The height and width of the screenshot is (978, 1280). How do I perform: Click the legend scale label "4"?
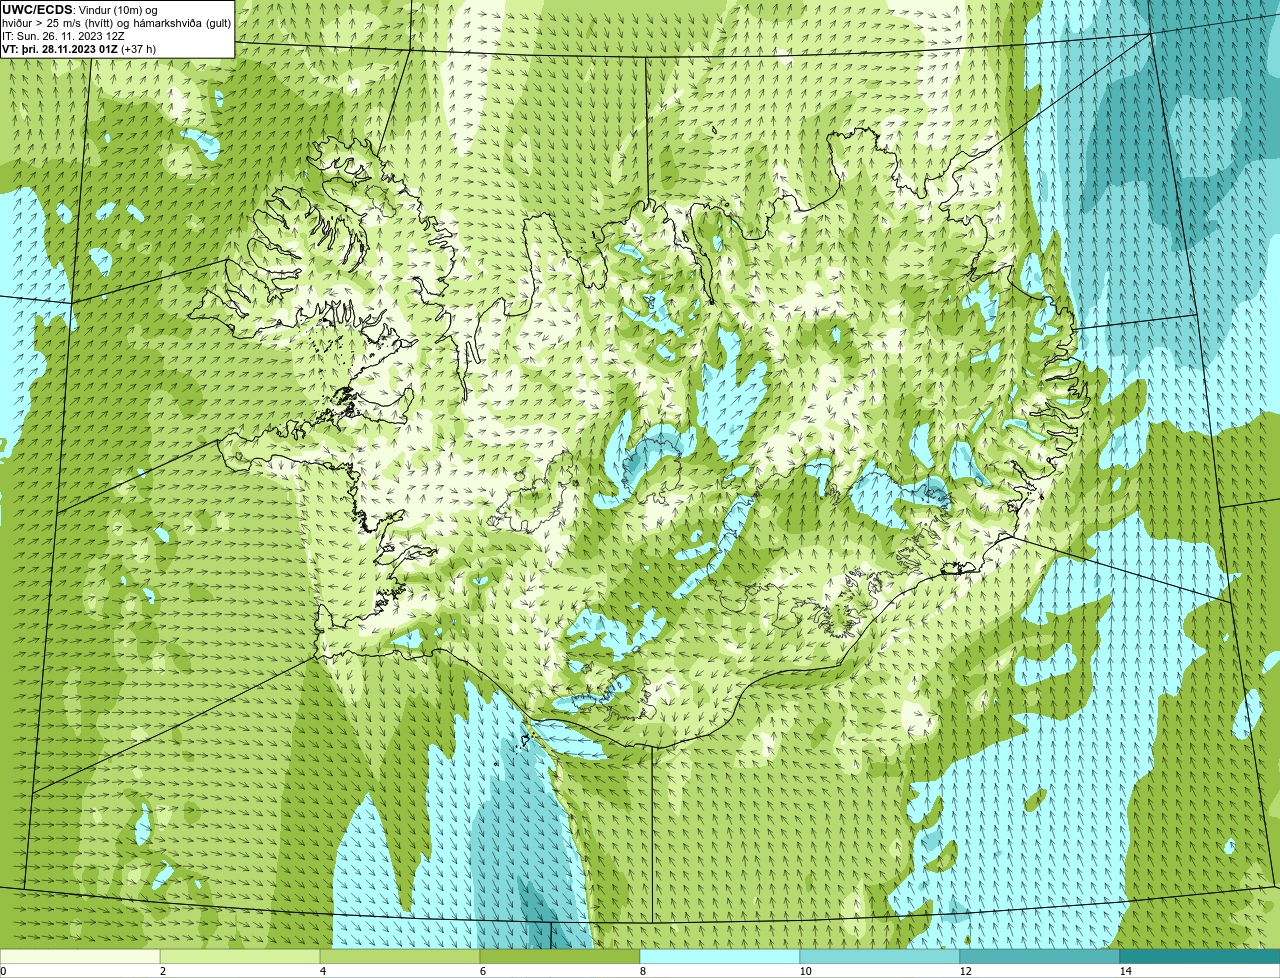[x=322, y=971]
